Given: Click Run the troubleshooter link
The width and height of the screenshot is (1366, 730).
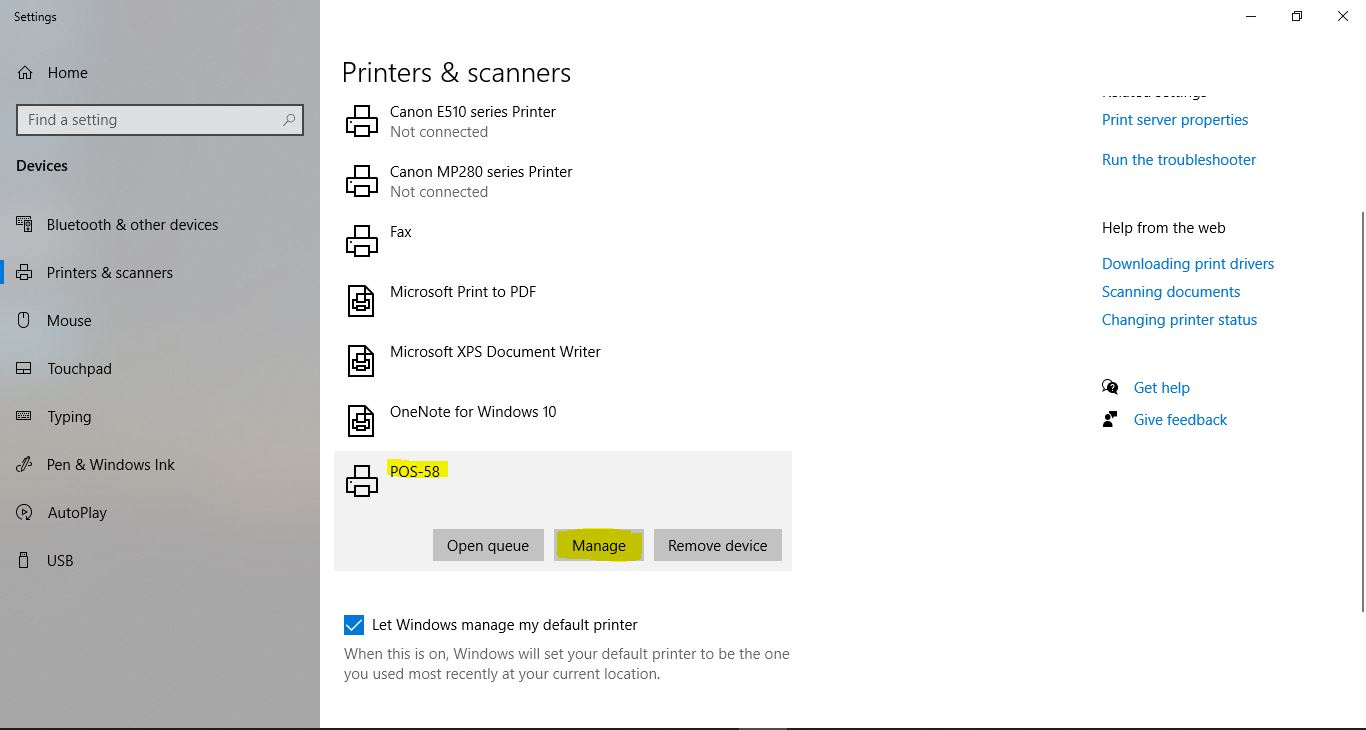Looking at the screenshot, I should (x=1179, y=159).
